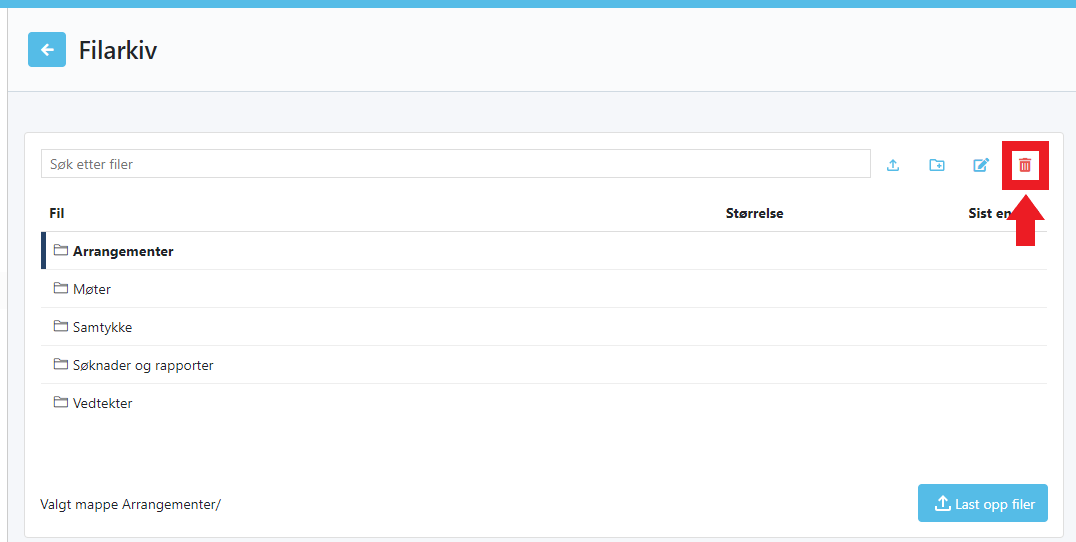The image size is (1076, 542).
Task: Open the Møter folder
Action: click(x=92, y=290)
